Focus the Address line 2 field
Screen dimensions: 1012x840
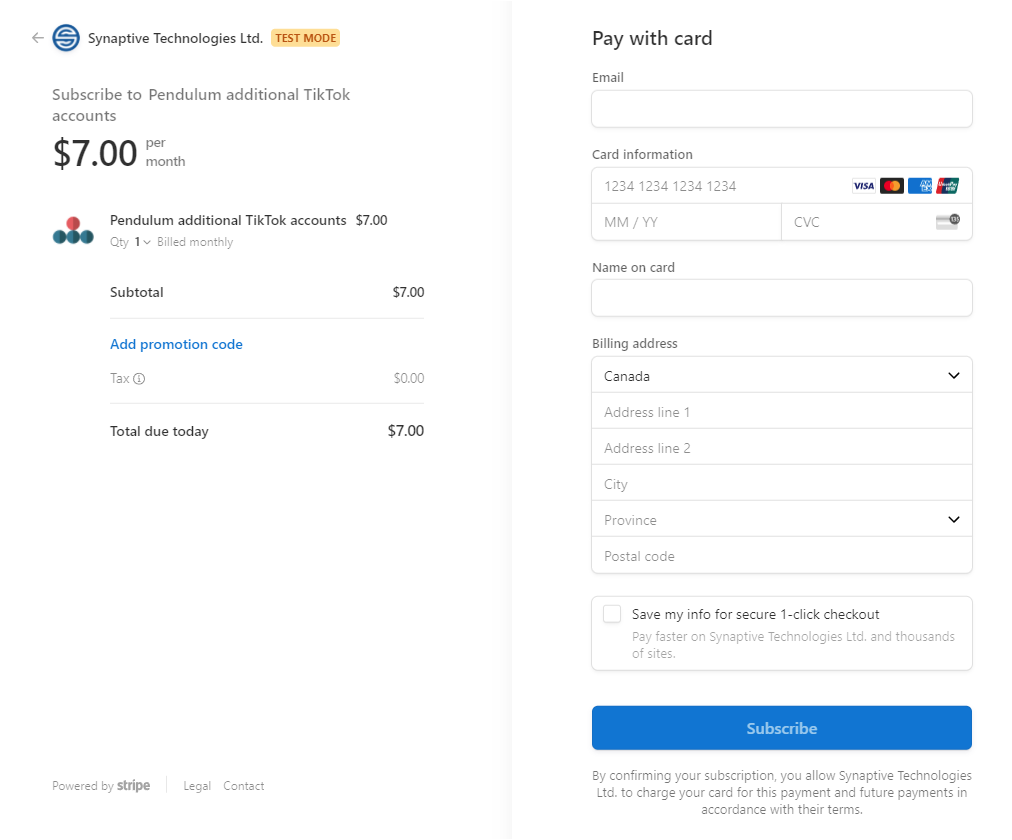pyautogui.click(x=782, y=448)
